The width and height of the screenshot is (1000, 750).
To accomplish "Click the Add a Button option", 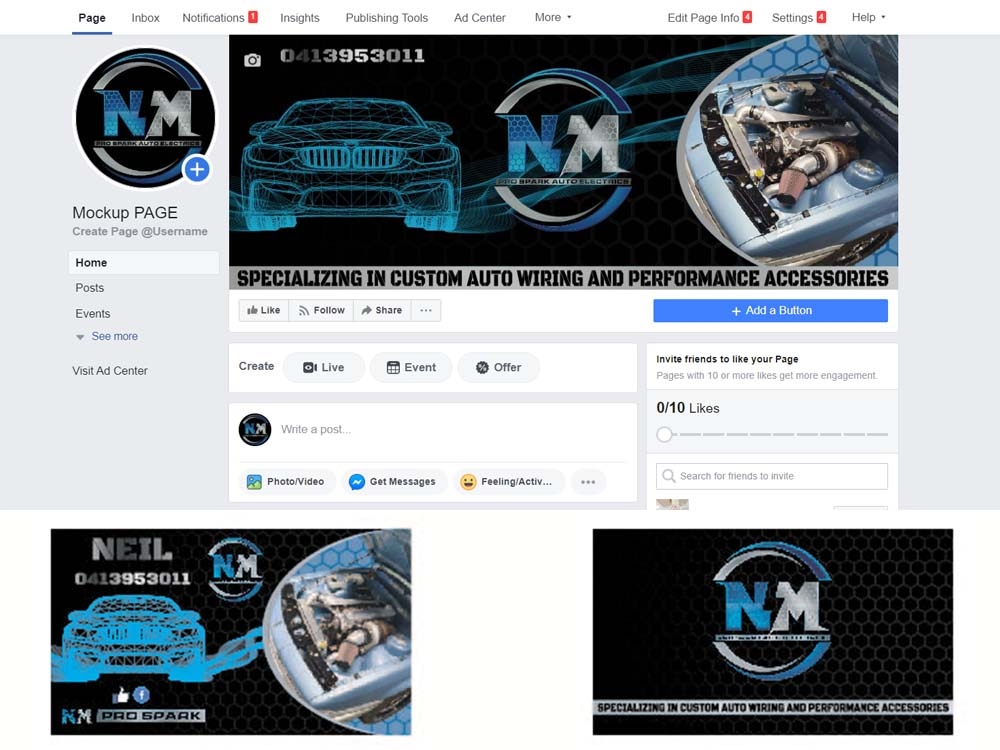I will point(770,310).
